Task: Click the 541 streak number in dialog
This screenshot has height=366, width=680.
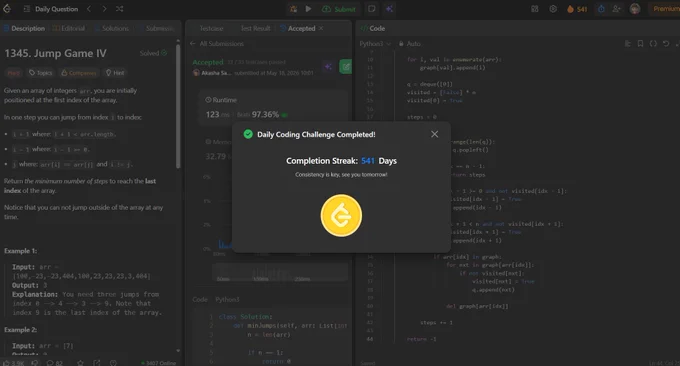Action: coord(368,161)
